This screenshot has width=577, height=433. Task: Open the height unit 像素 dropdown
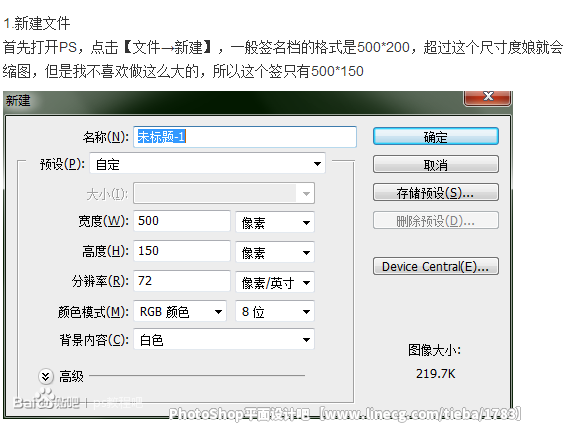[275, 252]
